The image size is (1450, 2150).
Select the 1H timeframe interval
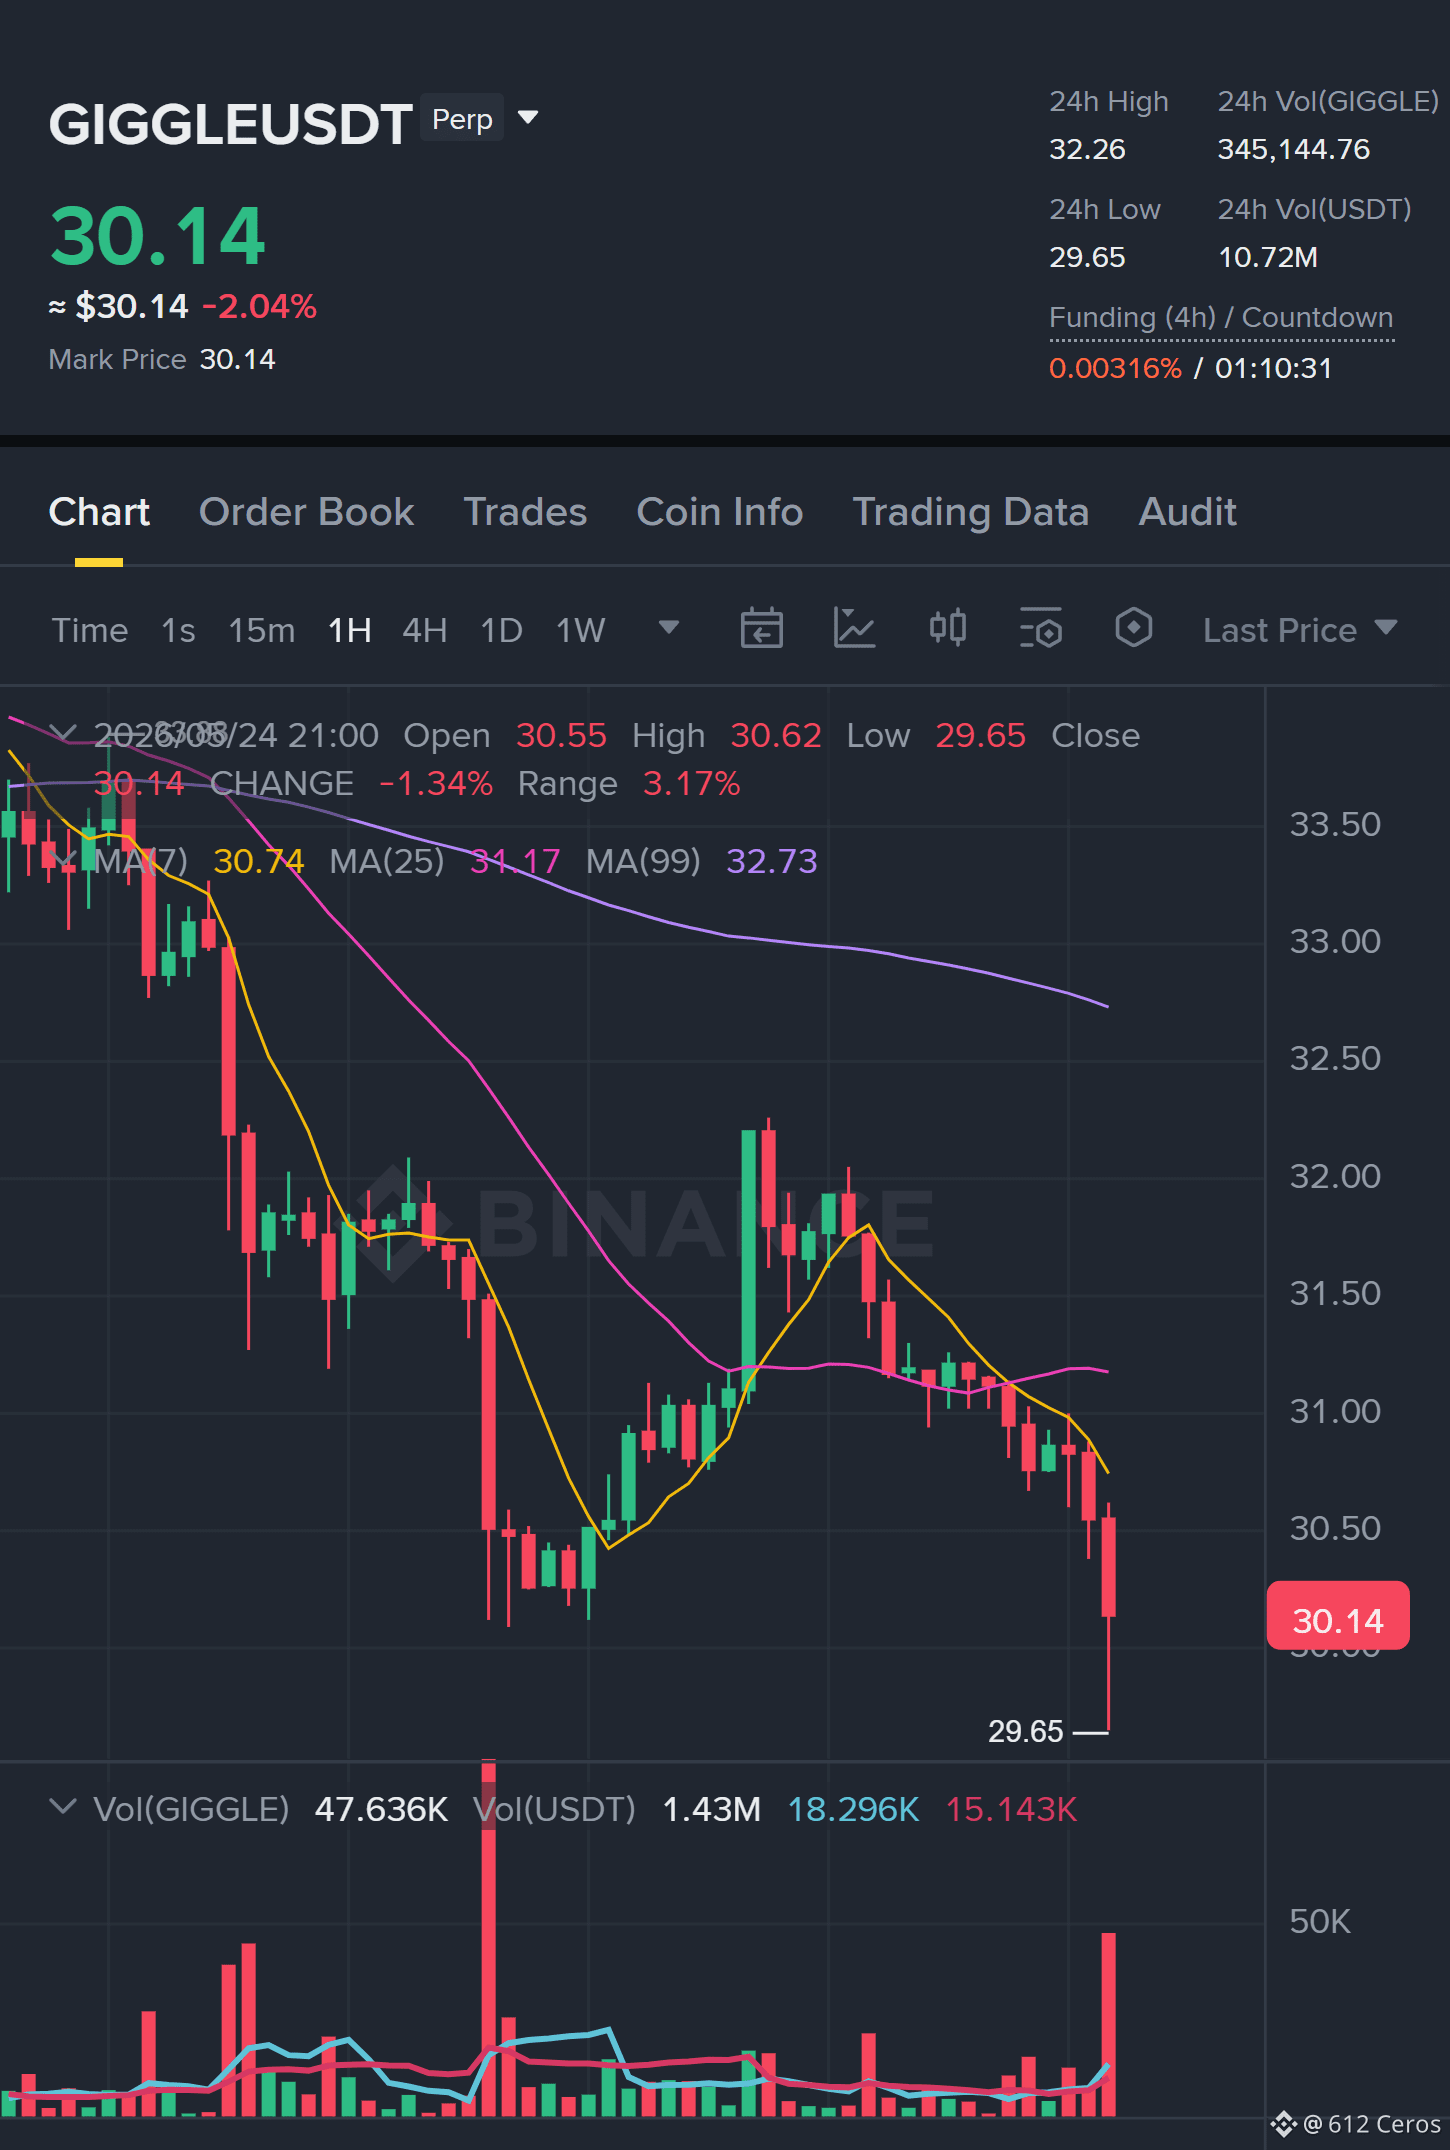coord(350,630)
